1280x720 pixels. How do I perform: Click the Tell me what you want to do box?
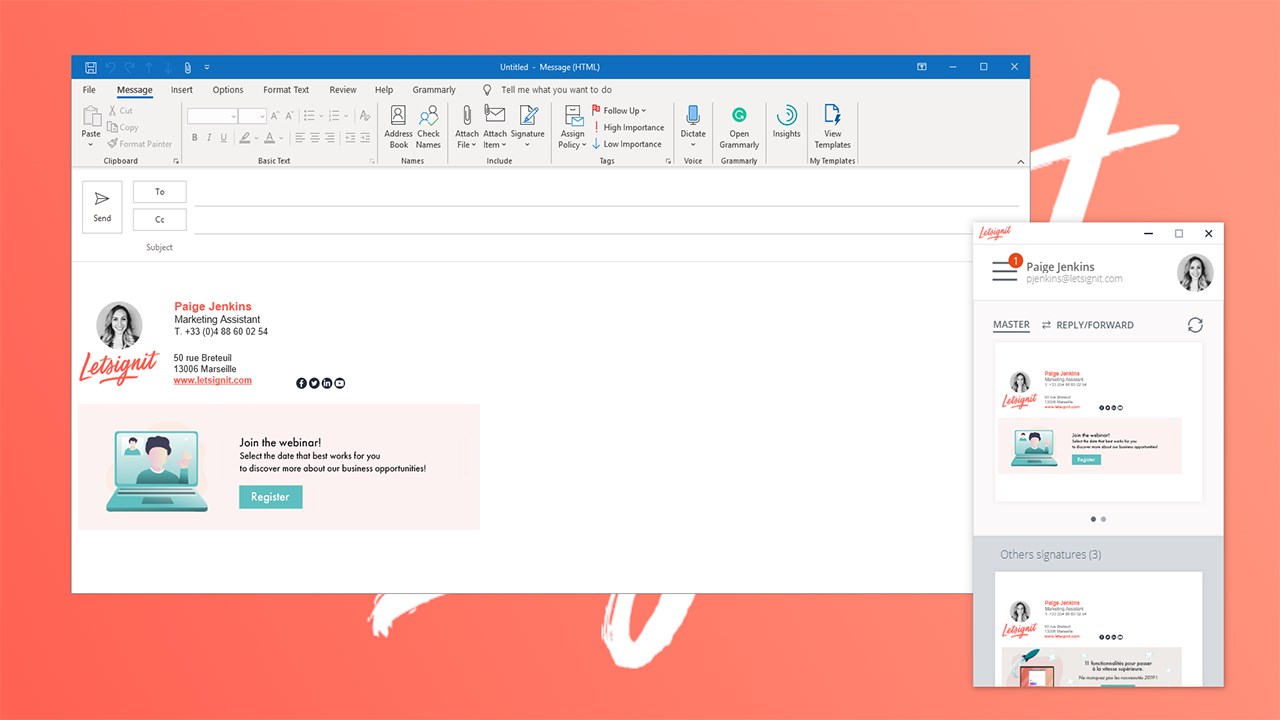[556, 90]
